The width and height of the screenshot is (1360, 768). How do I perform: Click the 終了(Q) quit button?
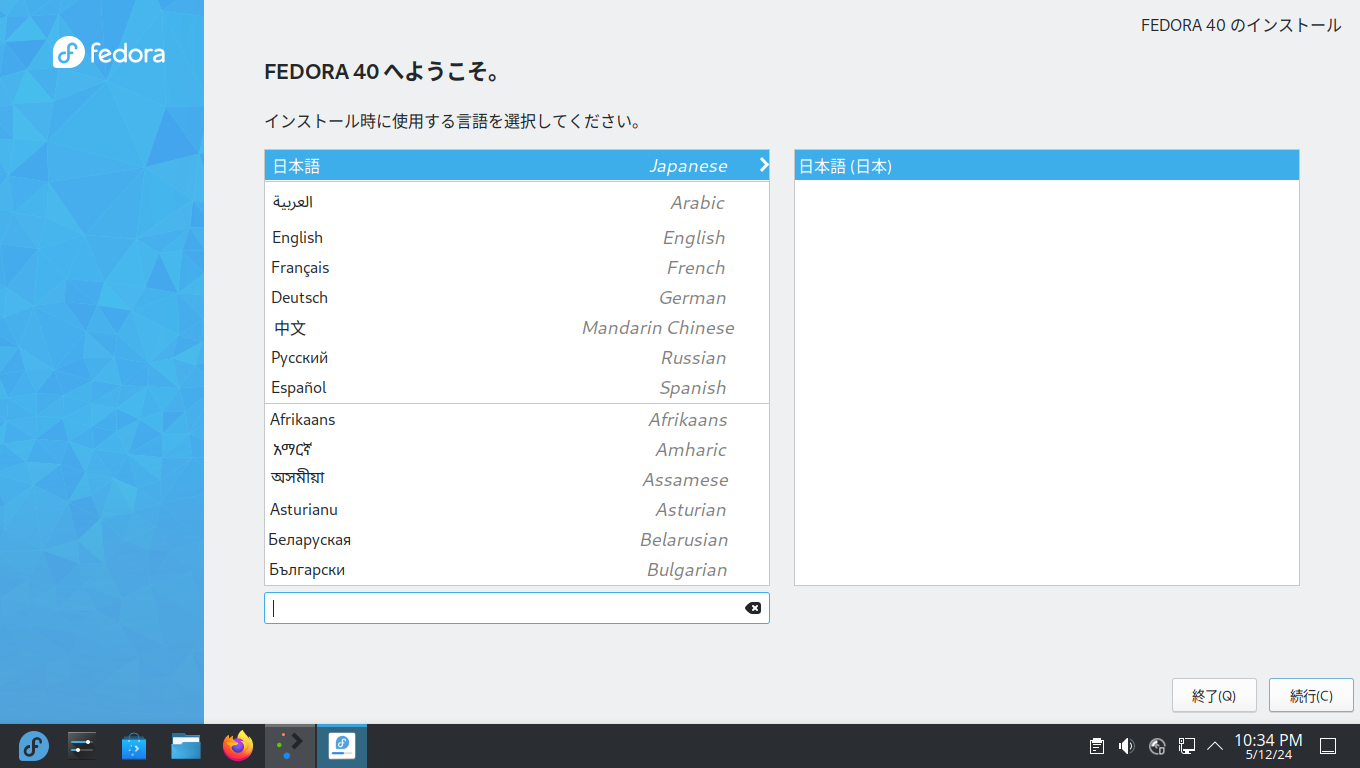(1214, 695)
